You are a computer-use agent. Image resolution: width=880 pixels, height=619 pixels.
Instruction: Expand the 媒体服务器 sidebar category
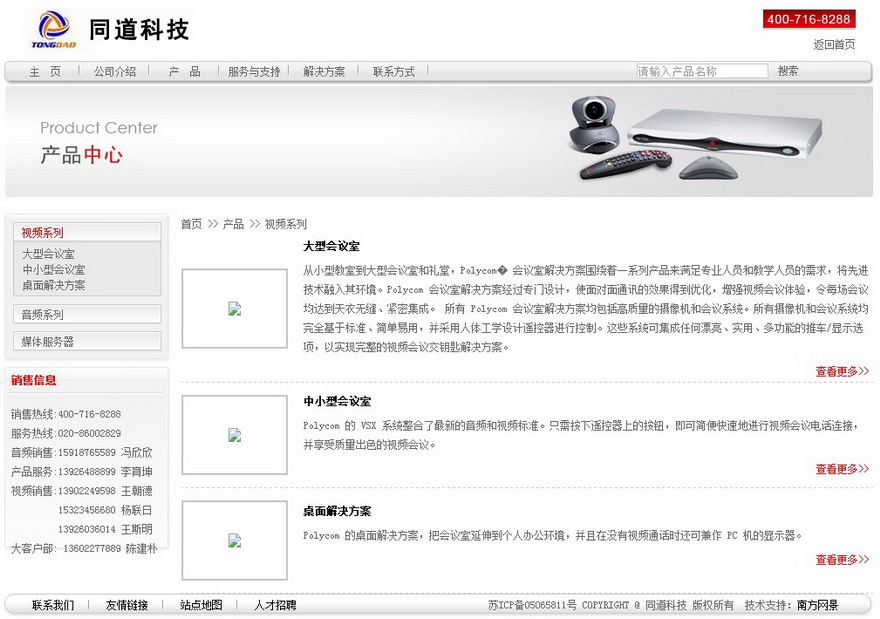click(x=87, y=341)
